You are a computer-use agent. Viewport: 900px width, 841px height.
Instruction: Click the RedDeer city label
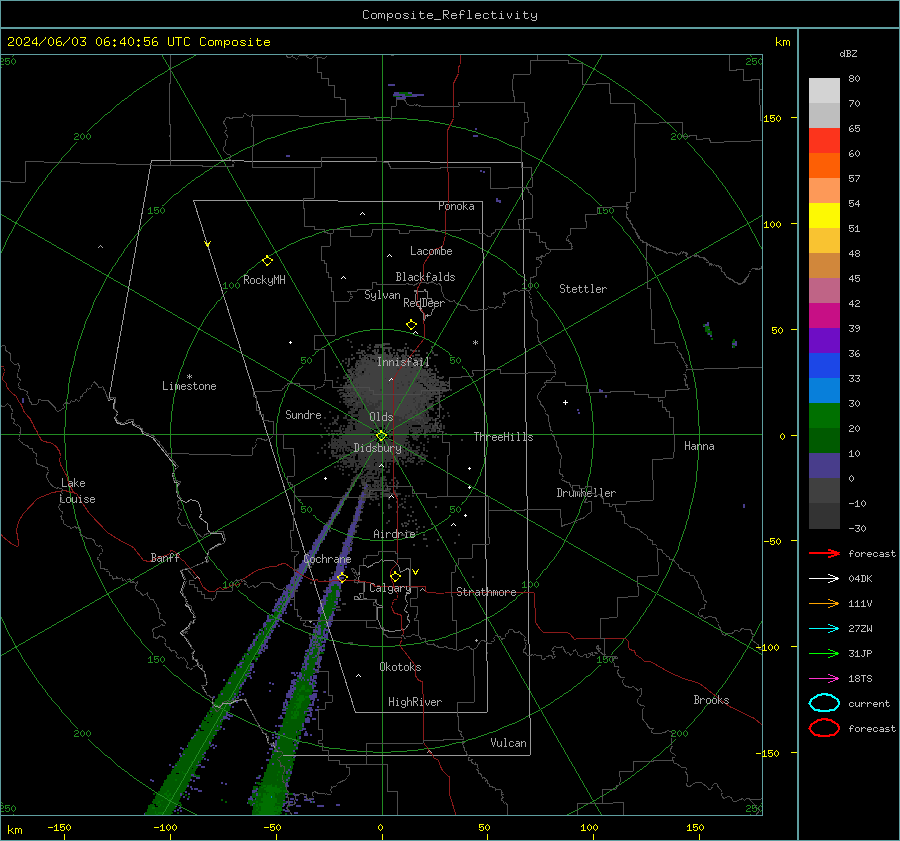tap(424, 303)
